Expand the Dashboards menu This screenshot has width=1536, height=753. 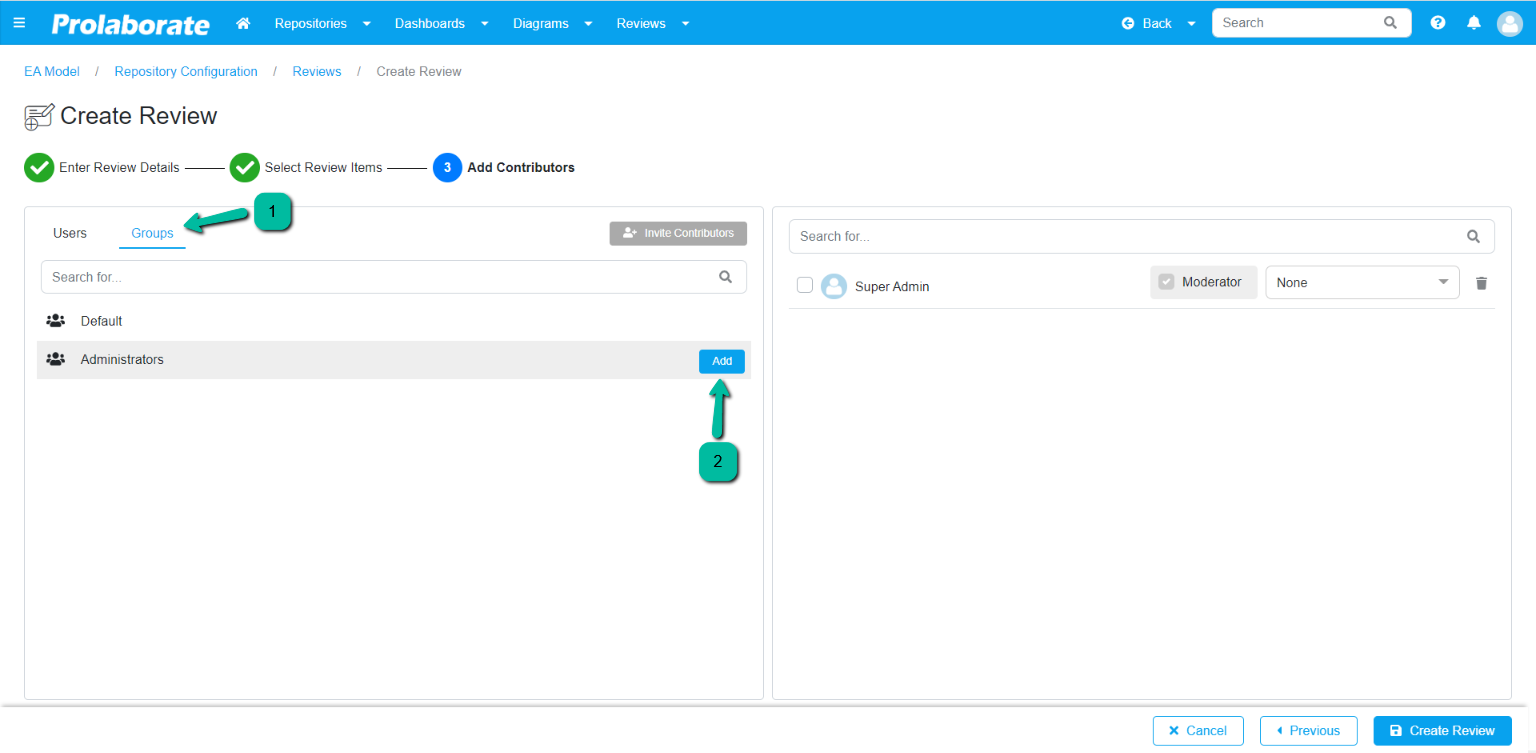(x=441, y=23)
